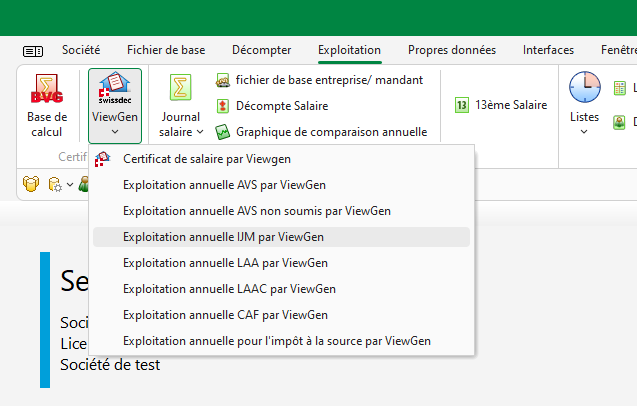Switch to the Décompter ribbon tab

261,50
